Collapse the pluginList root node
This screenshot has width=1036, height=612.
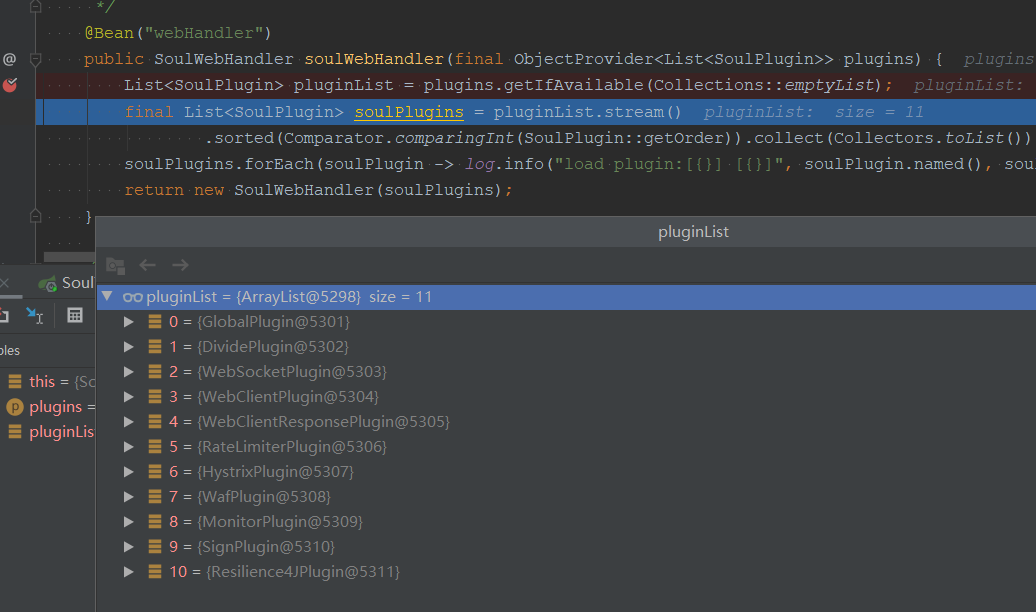point(107,296)
